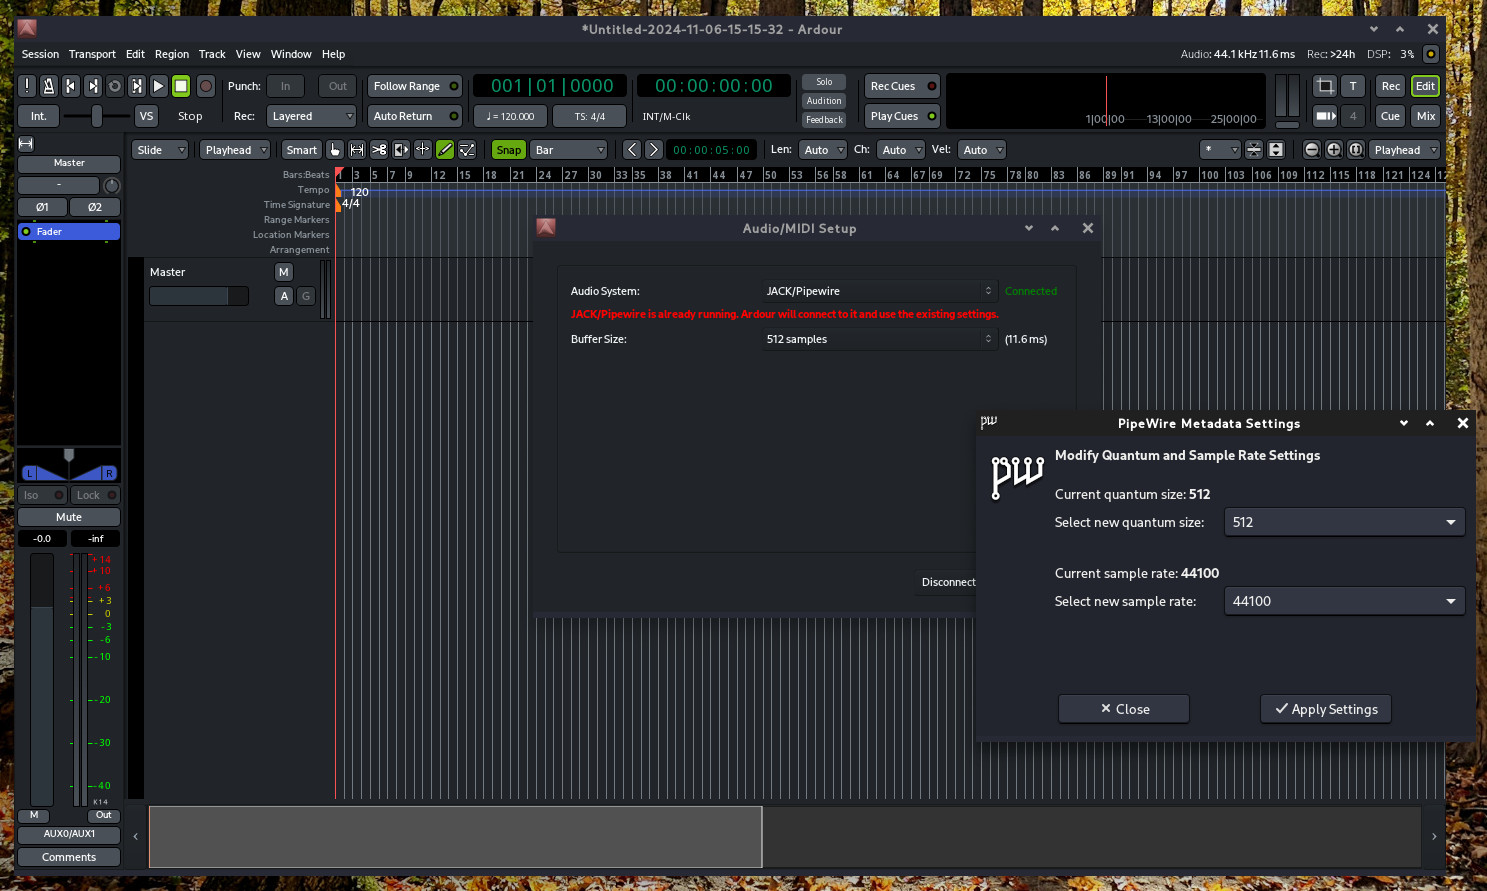Image resolution: width=1487 pixels, height=891 pixels.
Task: Open the Rec mode Layered dropdown
Action: [x=311, y=116]
